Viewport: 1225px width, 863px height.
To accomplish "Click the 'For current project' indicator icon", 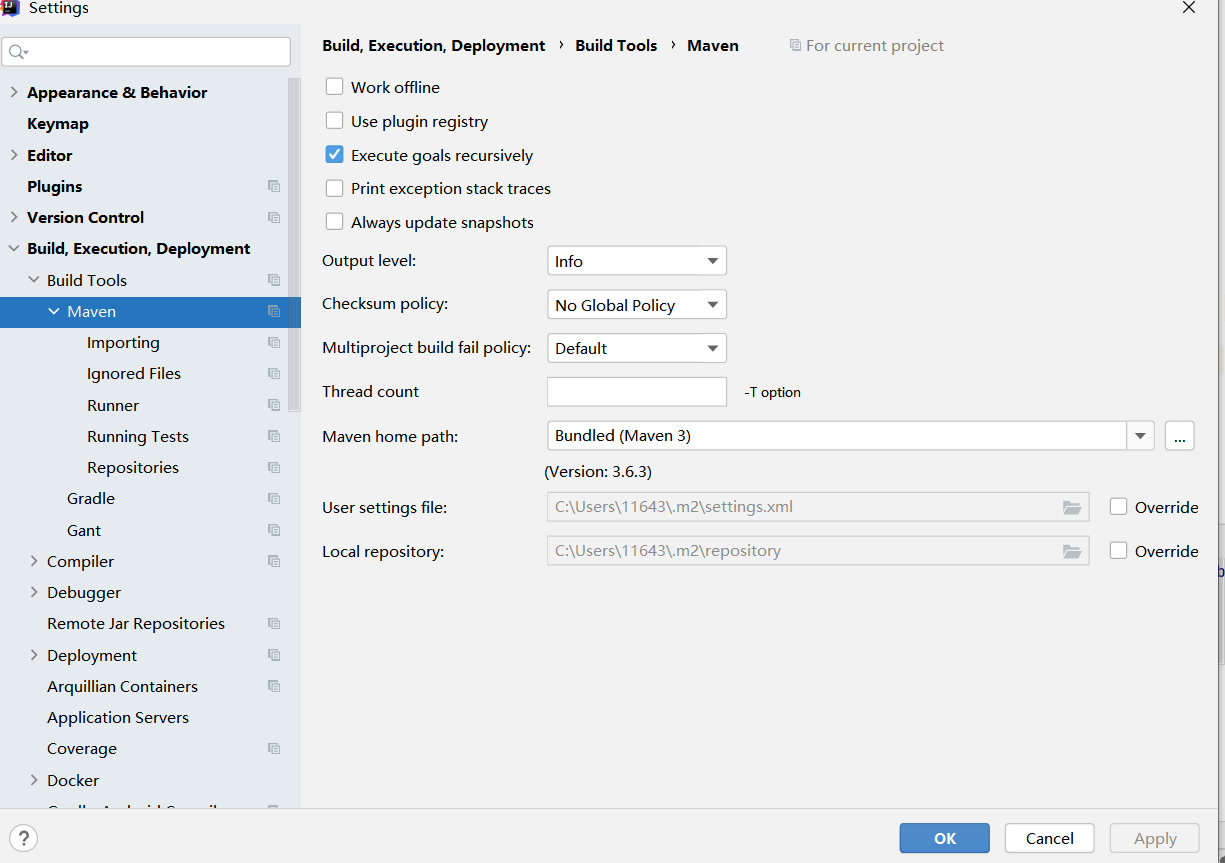I will pyautogui.click(x=795, y=45).
